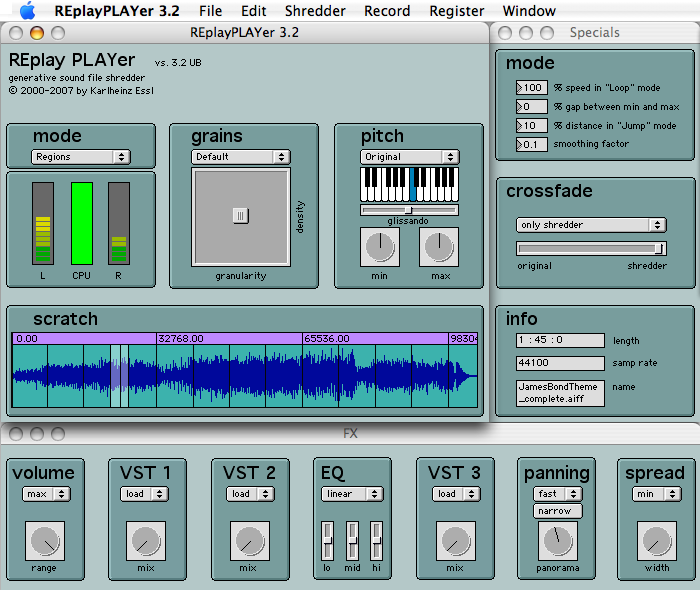Open the mode Regions dropdown
This screenshot has height=590, width=700.
point(81,157)
